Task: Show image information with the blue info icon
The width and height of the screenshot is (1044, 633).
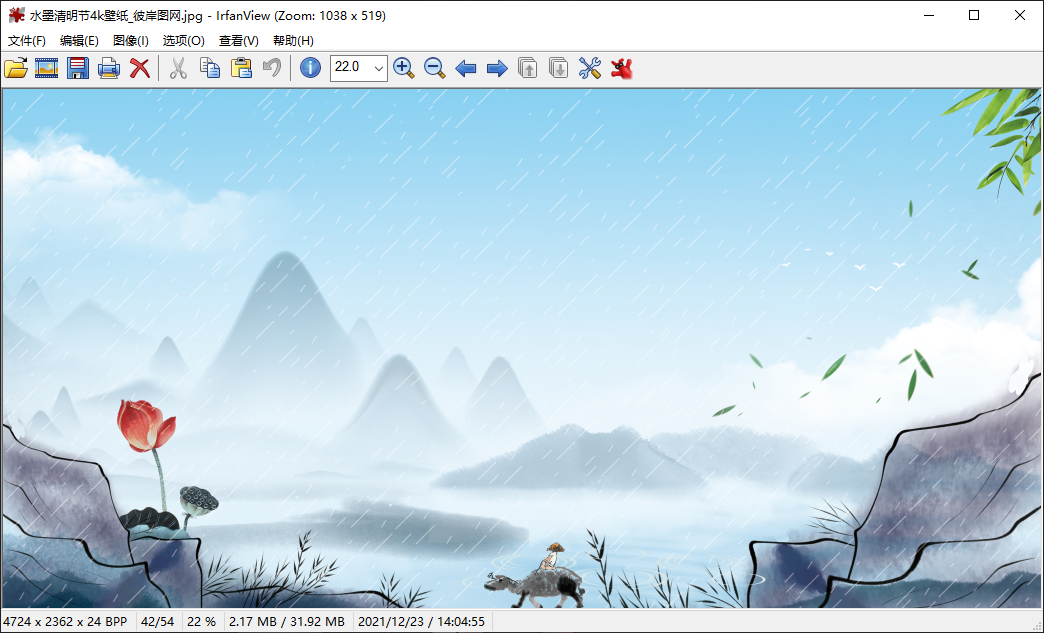Action: tap(310, 67)
